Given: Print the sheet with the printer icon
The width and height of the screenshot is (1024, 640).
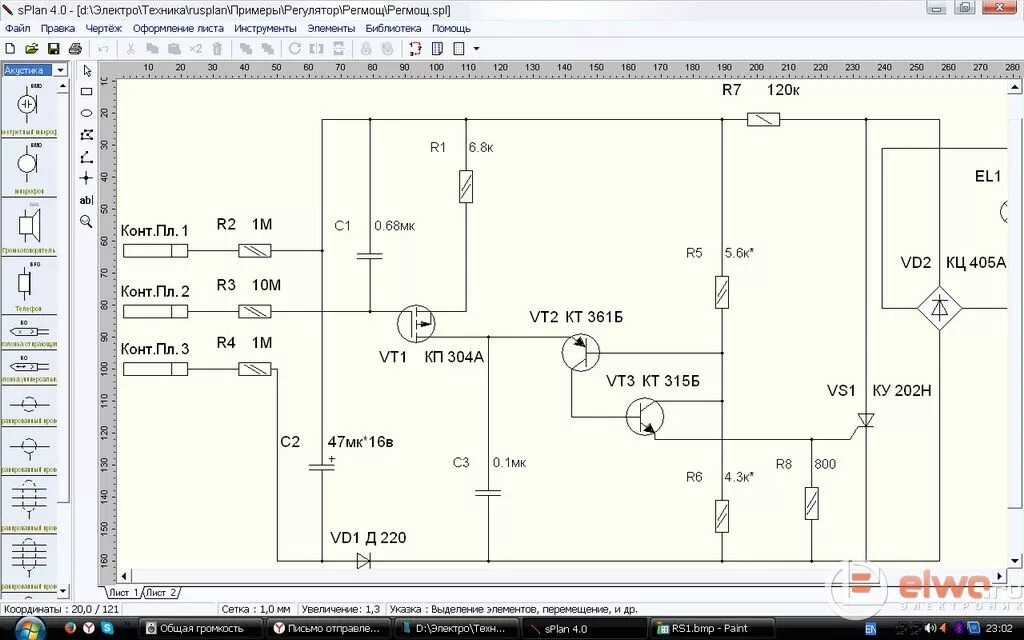Looking at the screenshot, I should (75, 48).
